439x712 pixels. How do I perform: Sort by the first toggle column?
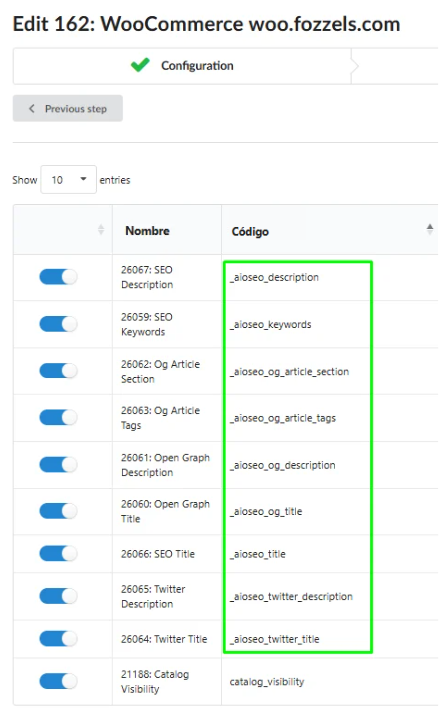101,230
